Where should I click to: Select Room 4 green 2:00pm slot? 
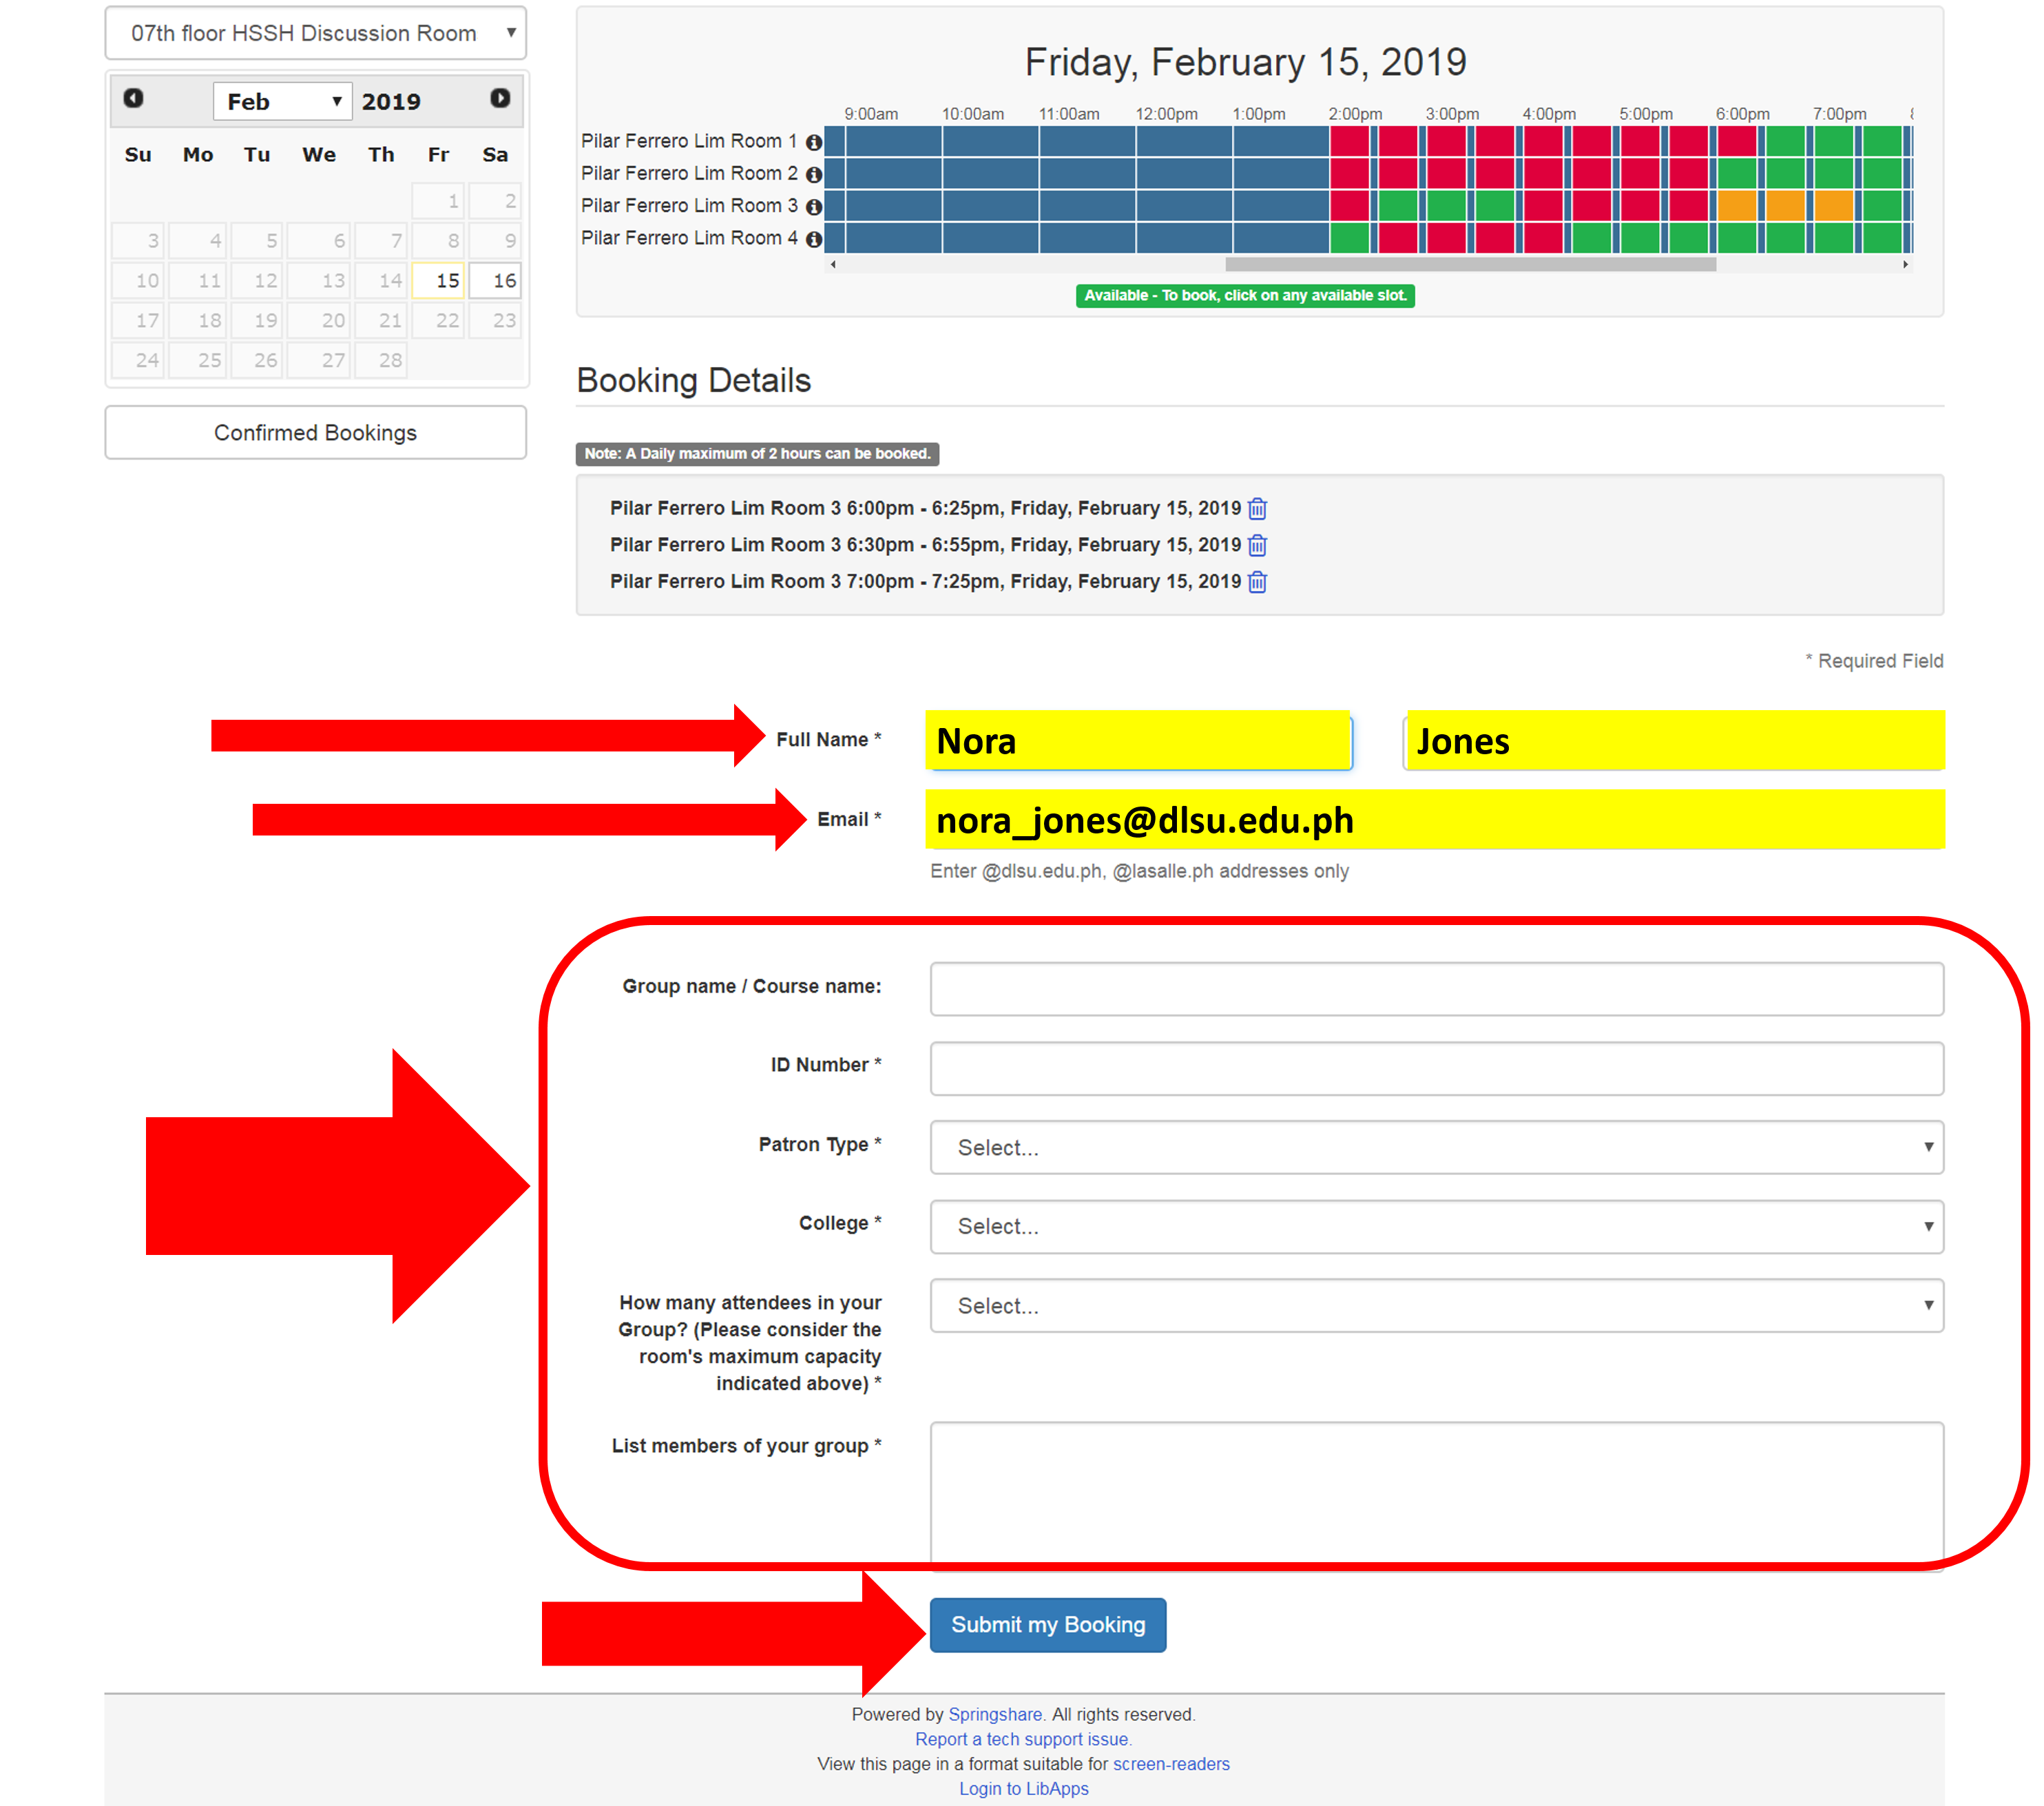tap(1349, 239)
